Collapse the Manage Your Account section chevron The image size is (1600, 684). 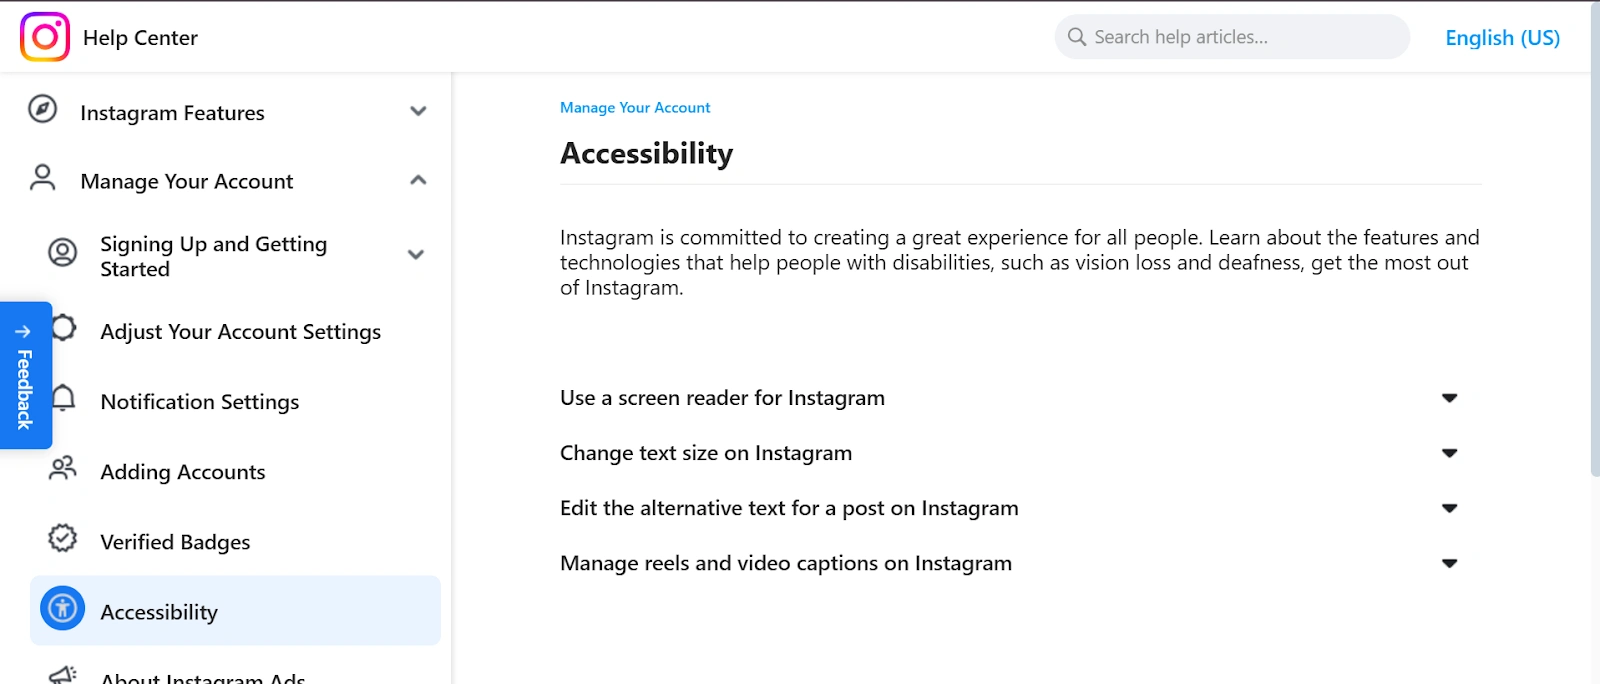(x=418, y=180)
